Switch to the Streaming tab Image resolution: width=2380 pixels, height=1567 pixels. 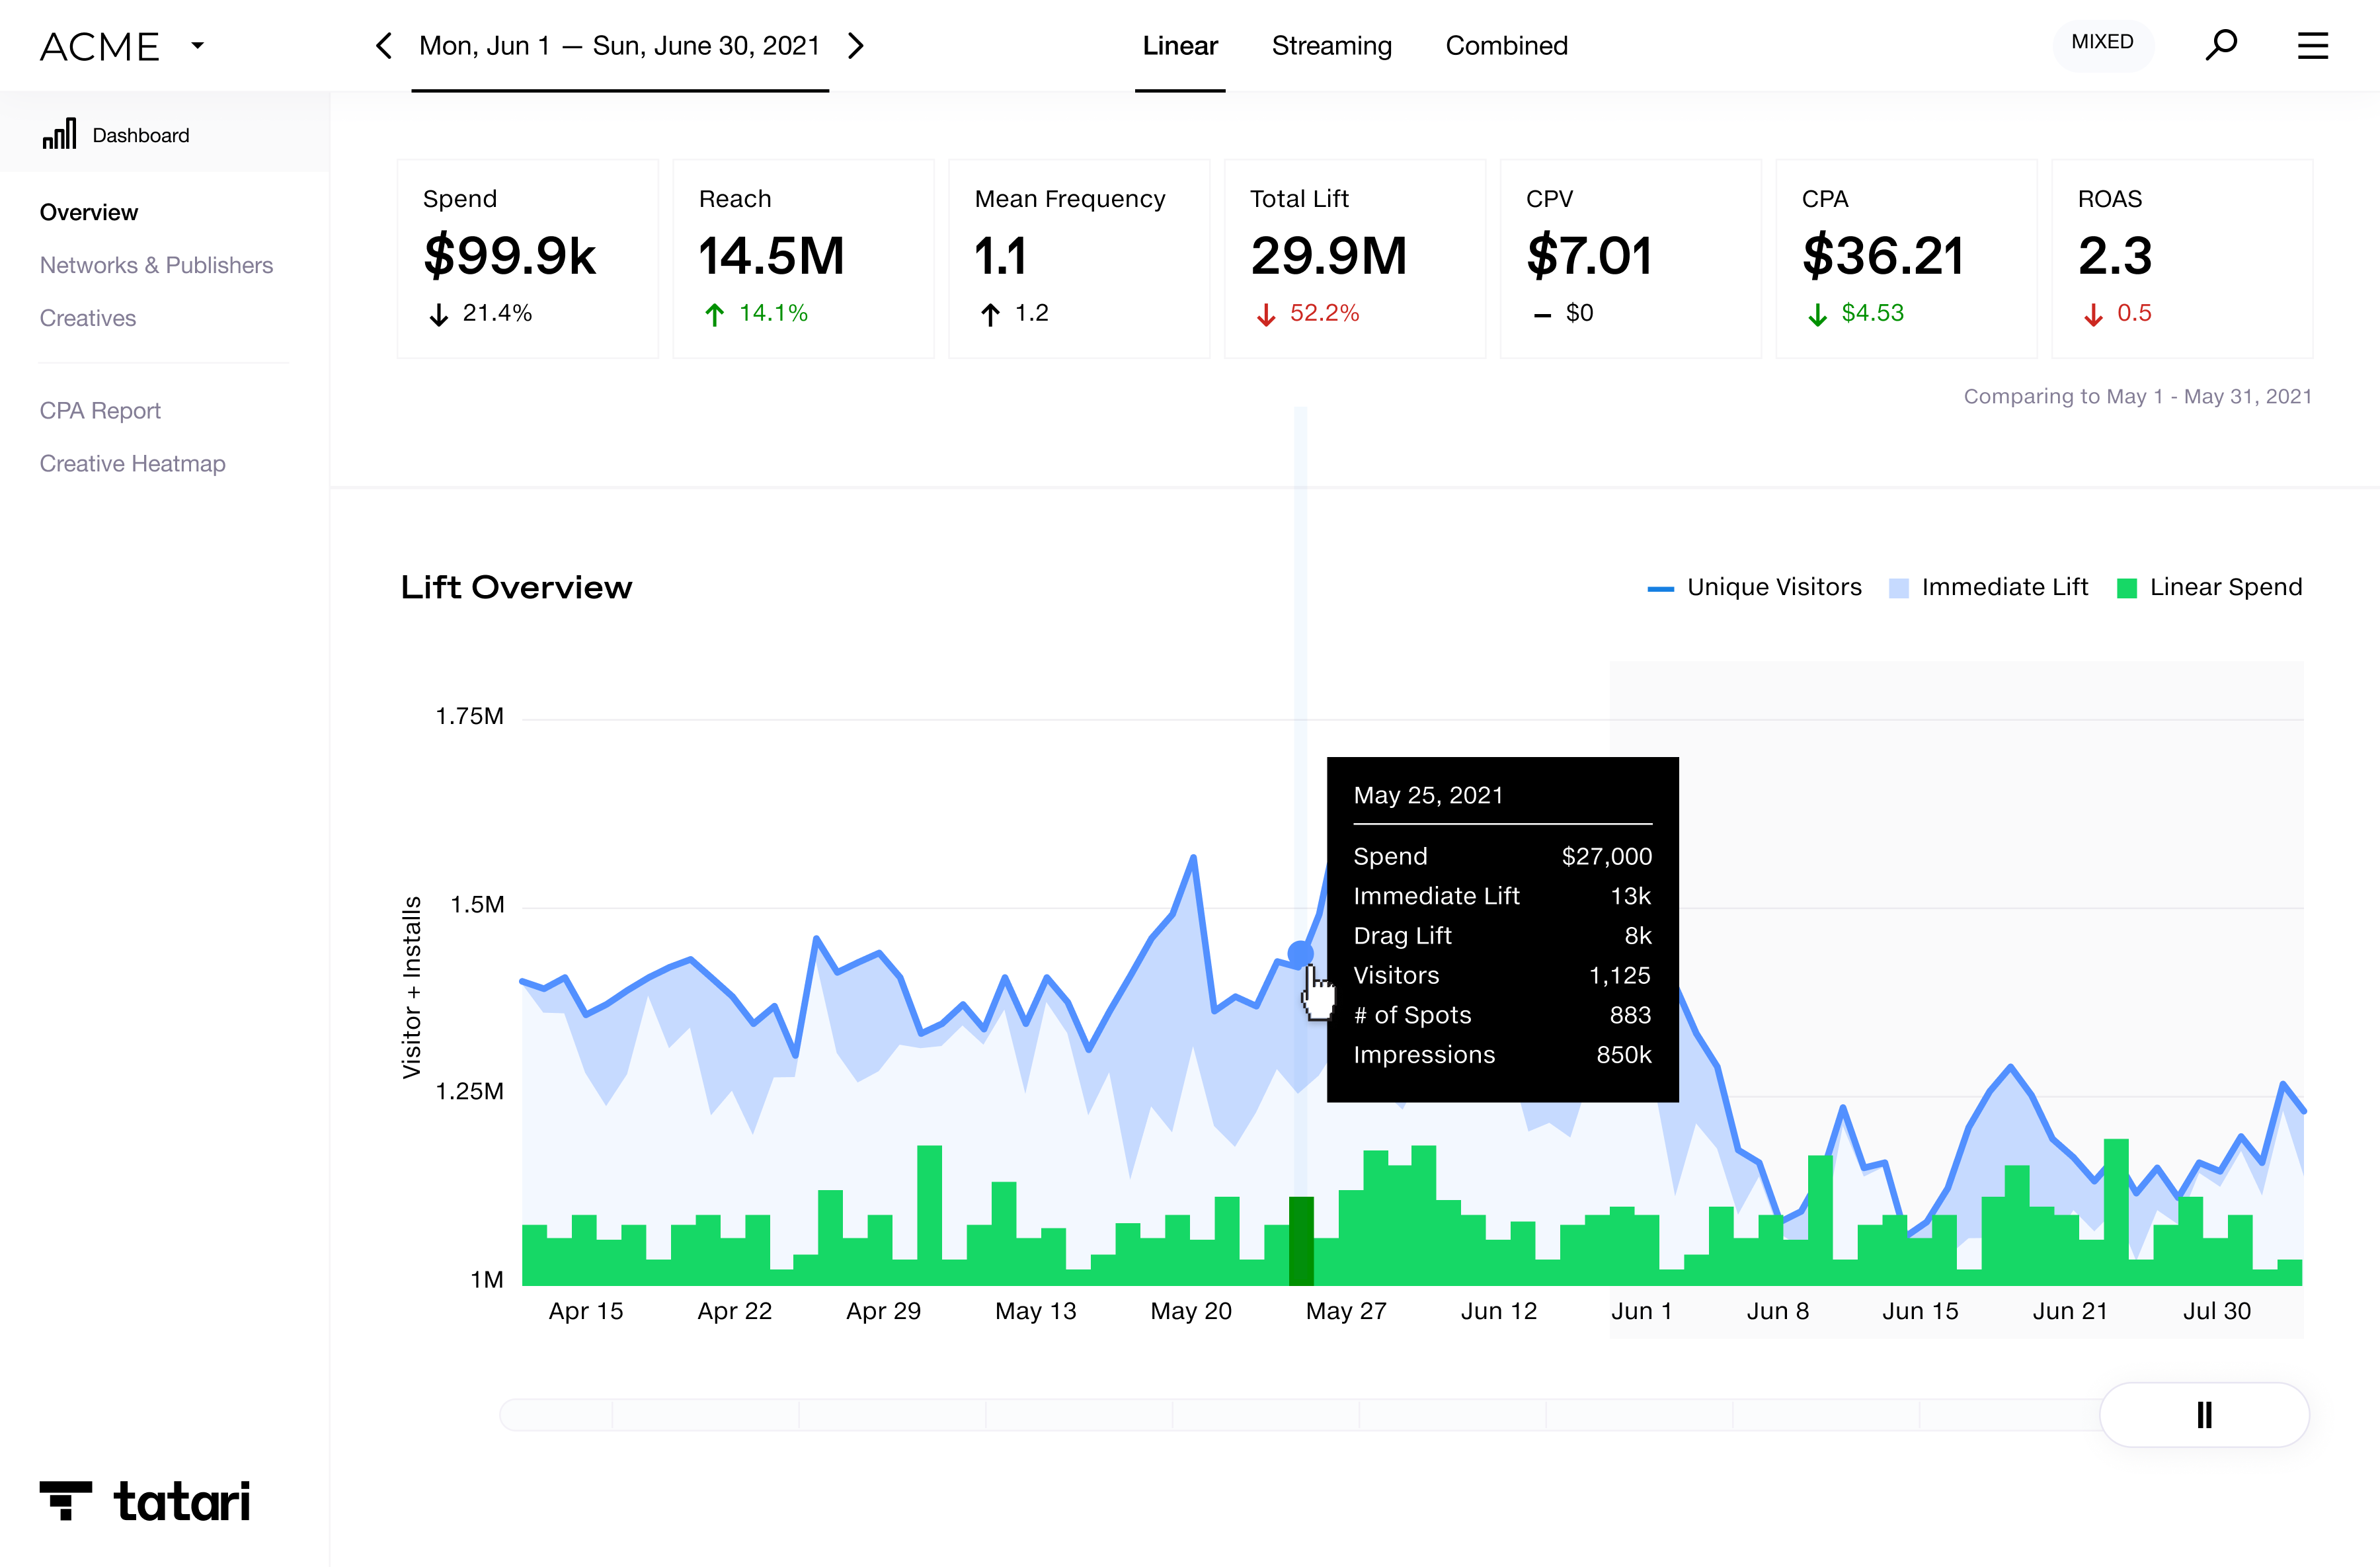pyautogui.click(x=1331, y=46)
